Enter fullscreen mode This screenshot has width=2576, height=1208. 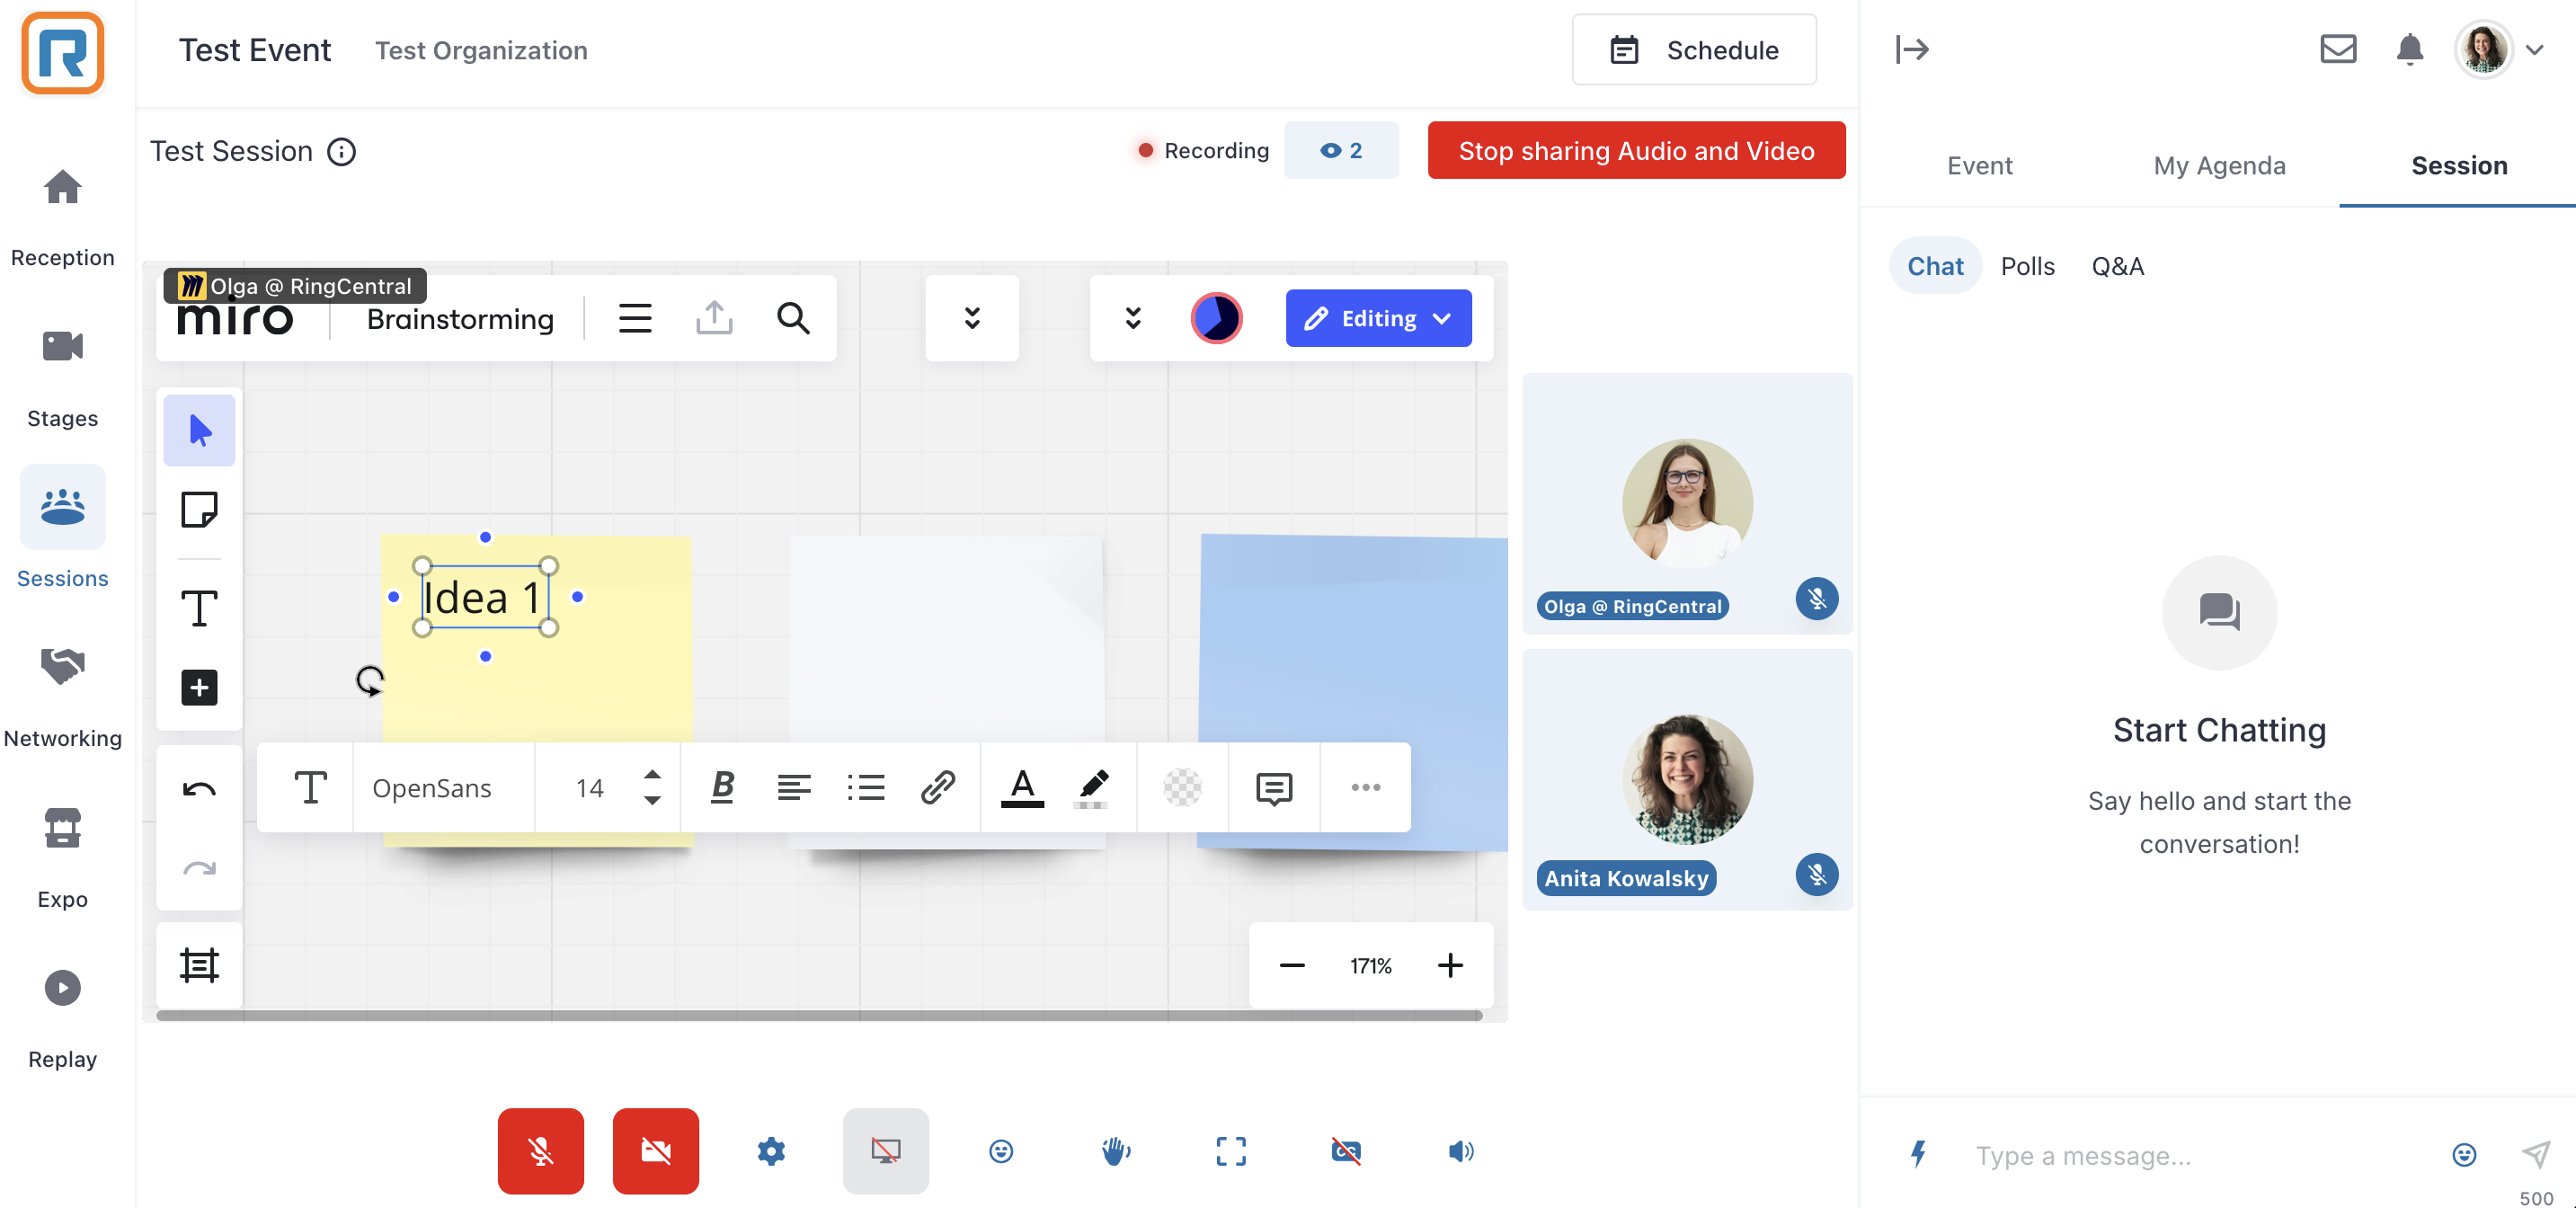1231,1151
